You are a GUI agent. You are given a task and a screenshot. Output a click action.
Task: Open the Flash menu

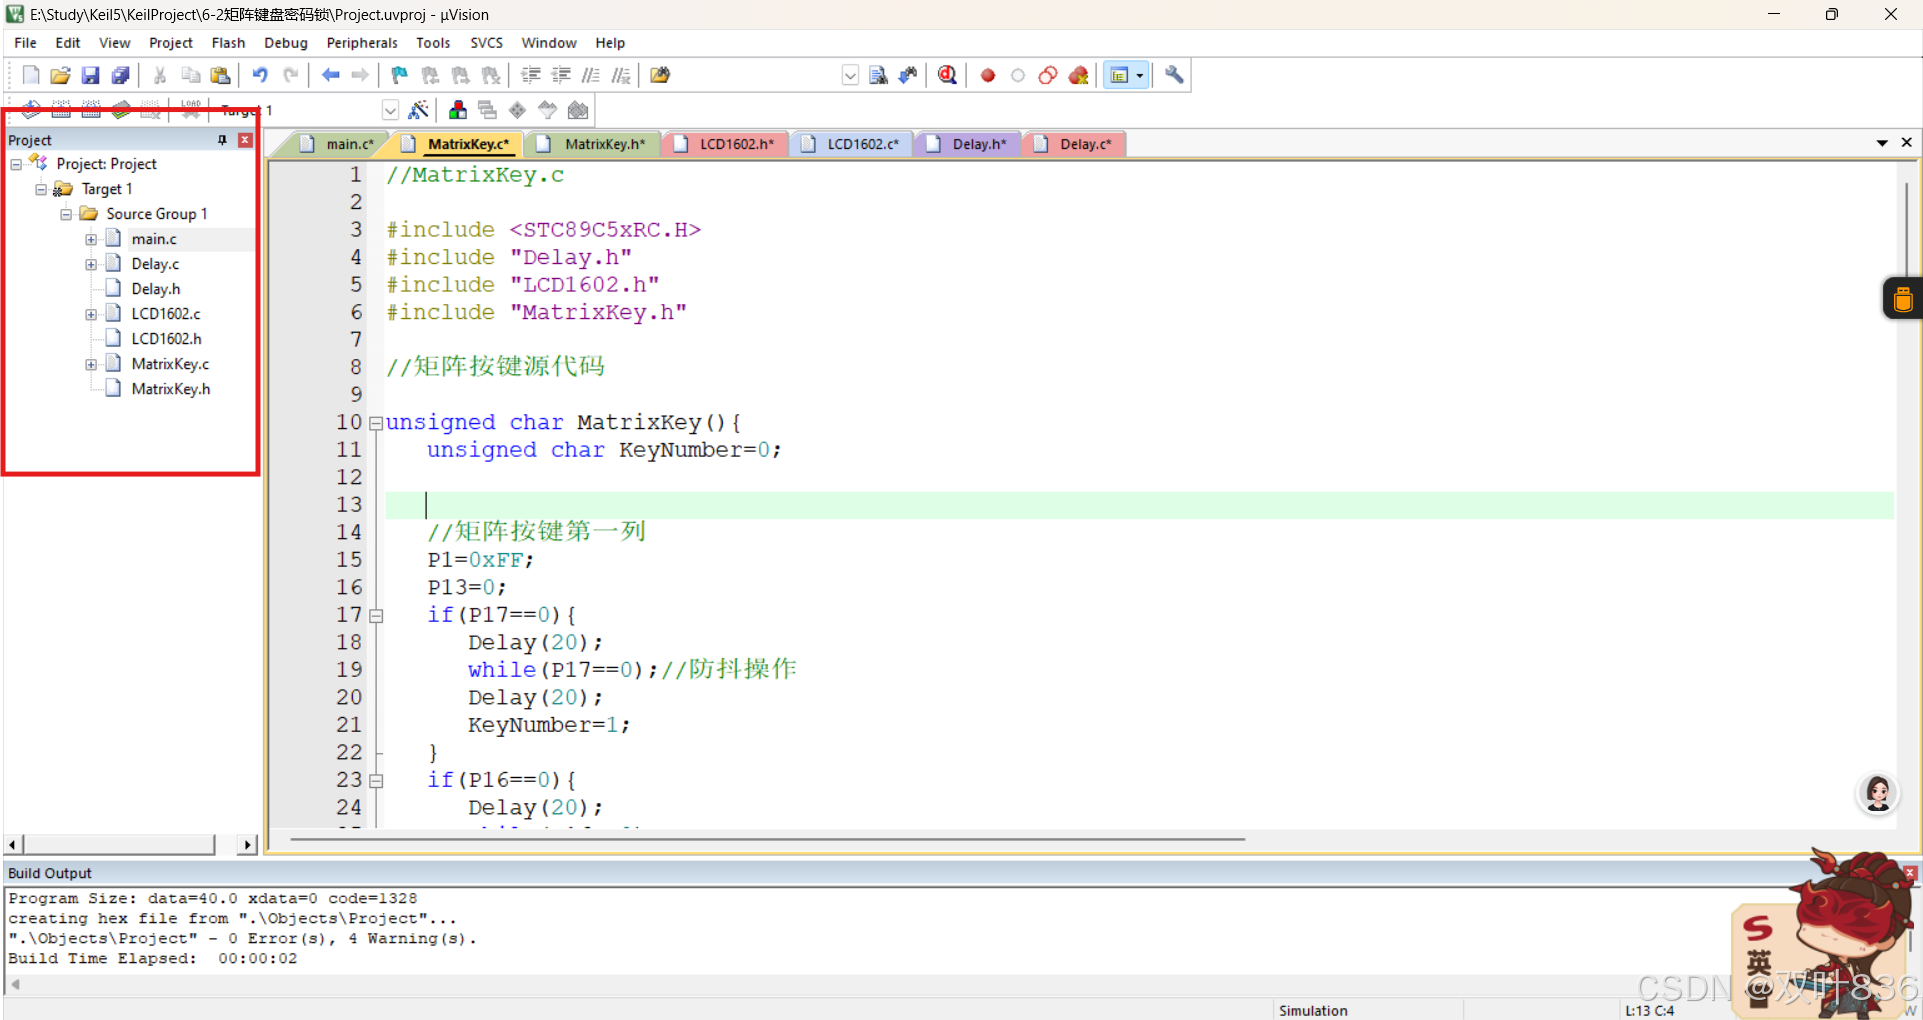[x=228, y=43]
